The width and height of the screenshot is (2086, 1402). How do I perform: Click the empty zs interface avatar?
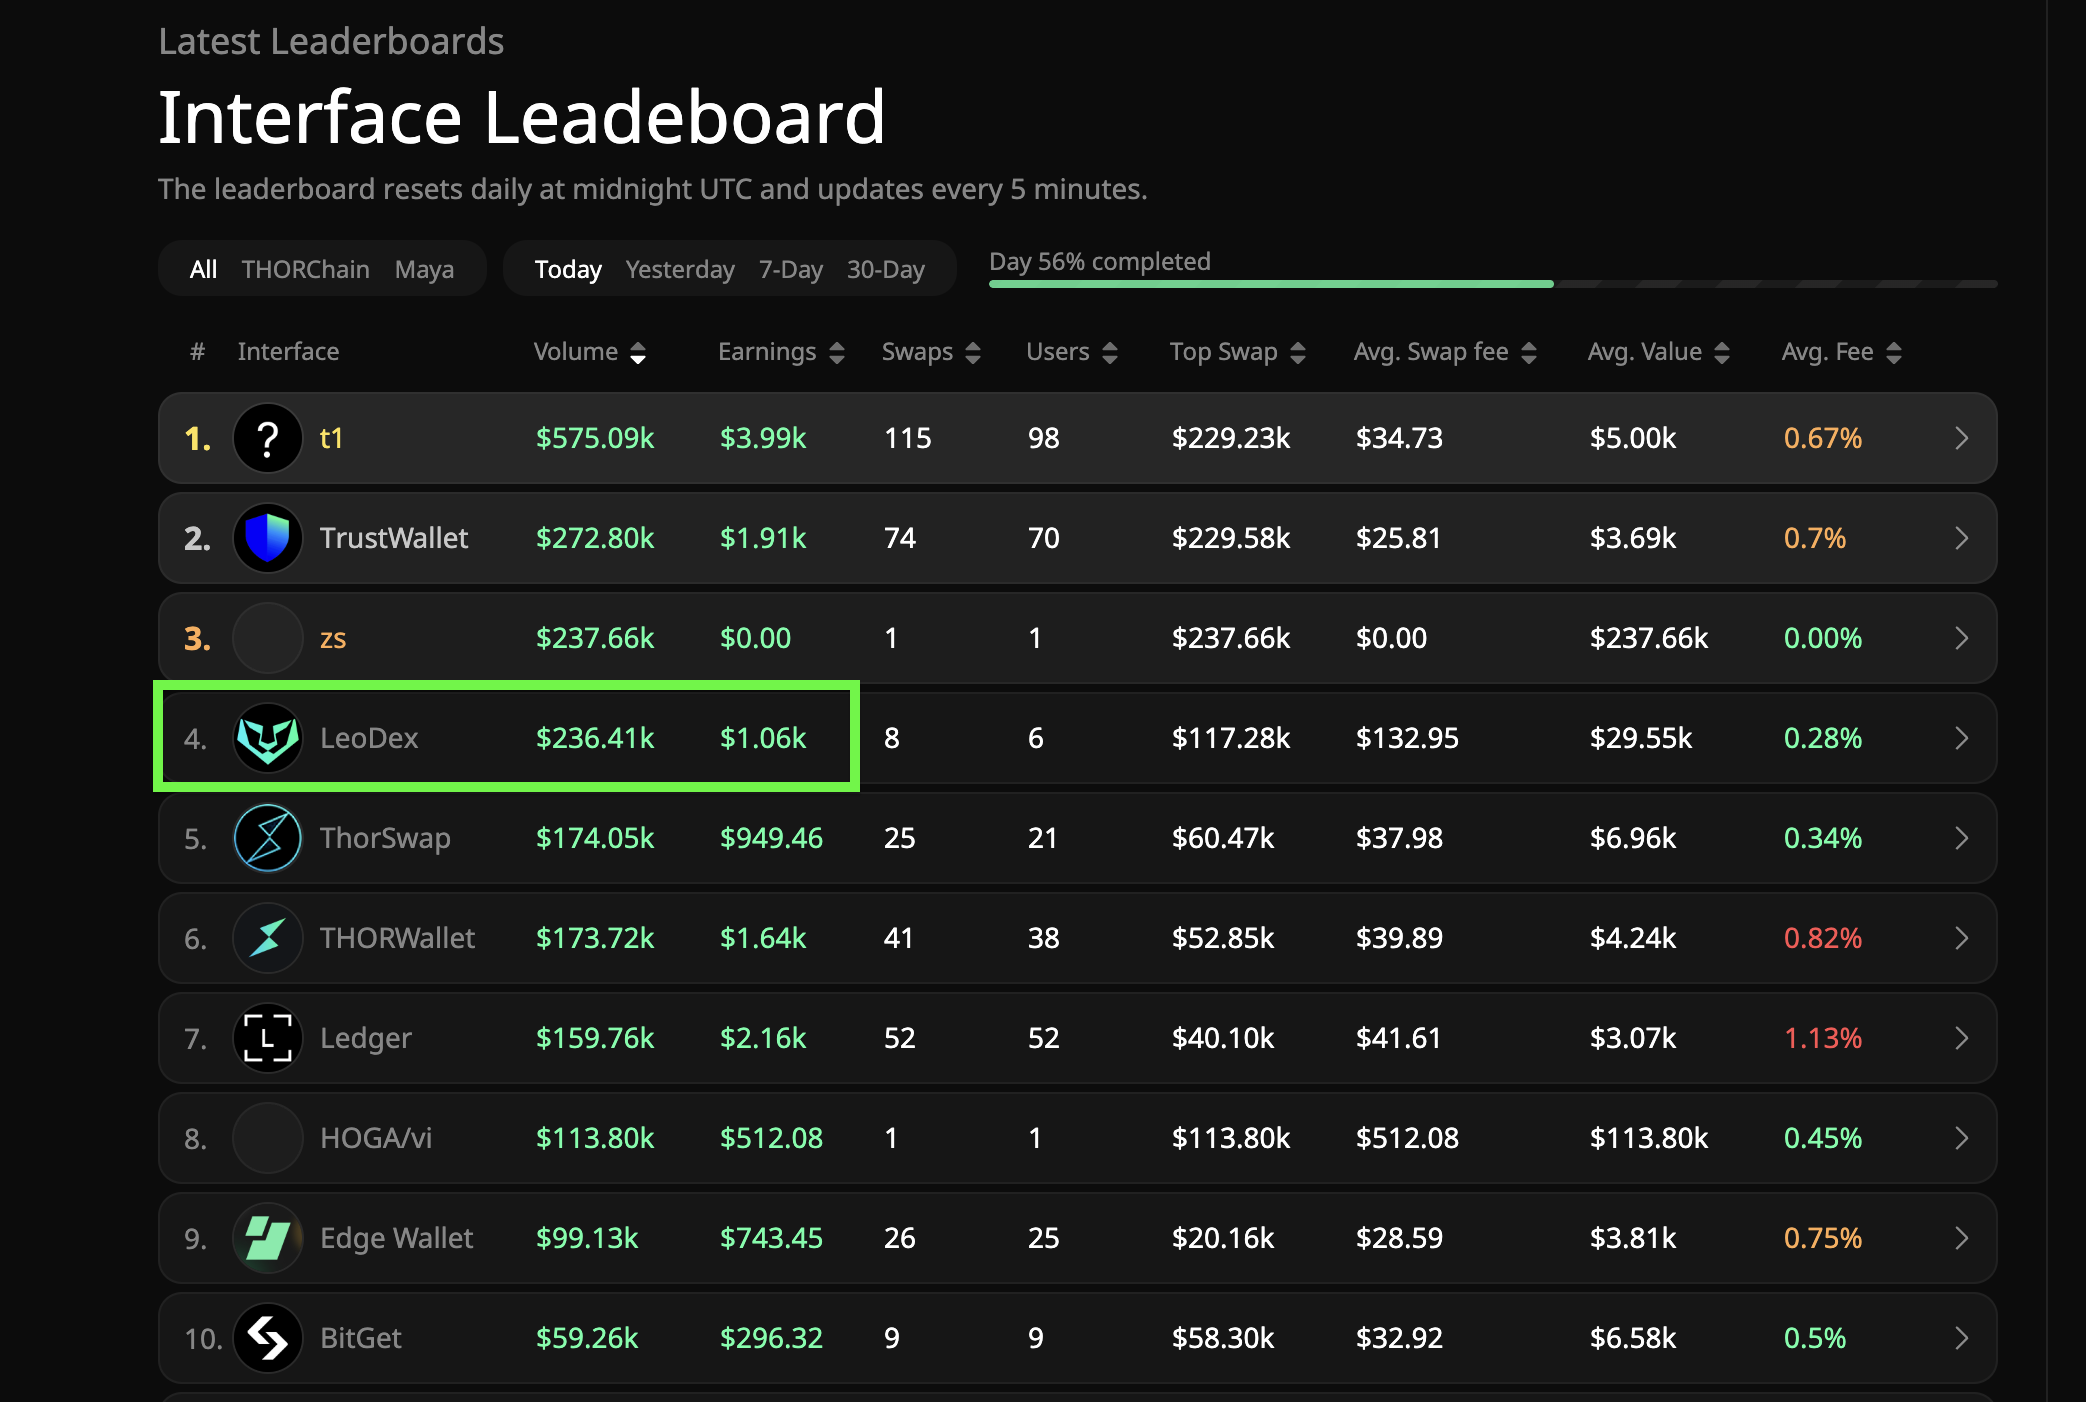[267, 638]
